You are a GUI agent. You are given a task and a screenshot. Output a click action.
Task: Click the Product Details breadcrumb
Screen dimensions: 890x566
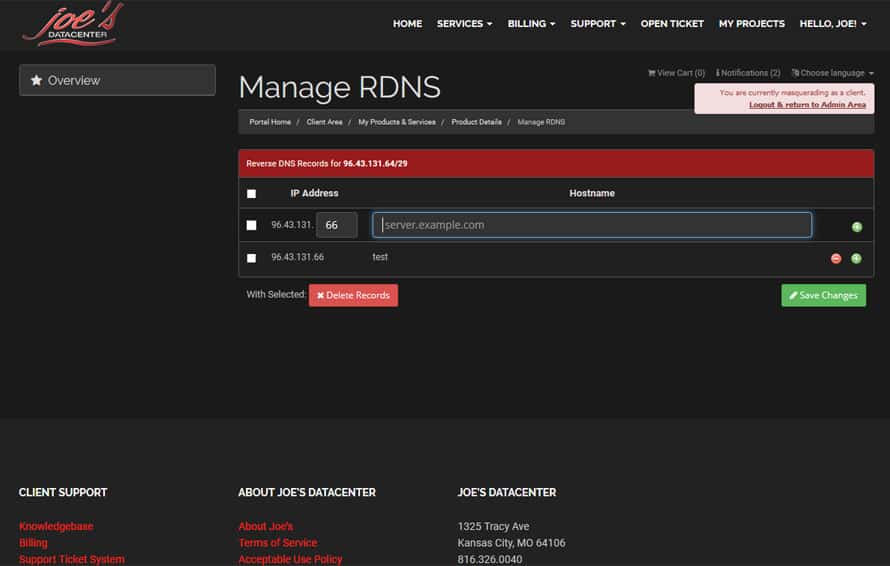coord(476,122)
